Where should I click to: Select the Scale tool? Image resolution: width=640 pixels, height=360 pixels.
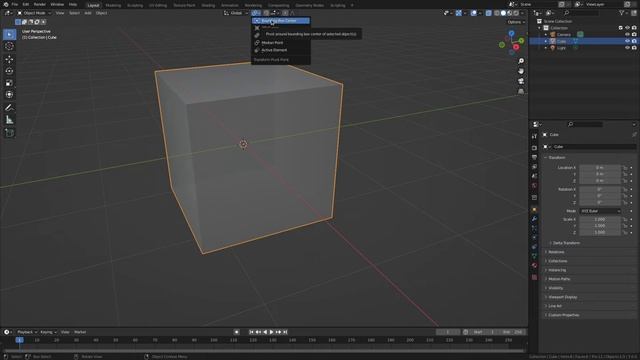click(9, 83)
